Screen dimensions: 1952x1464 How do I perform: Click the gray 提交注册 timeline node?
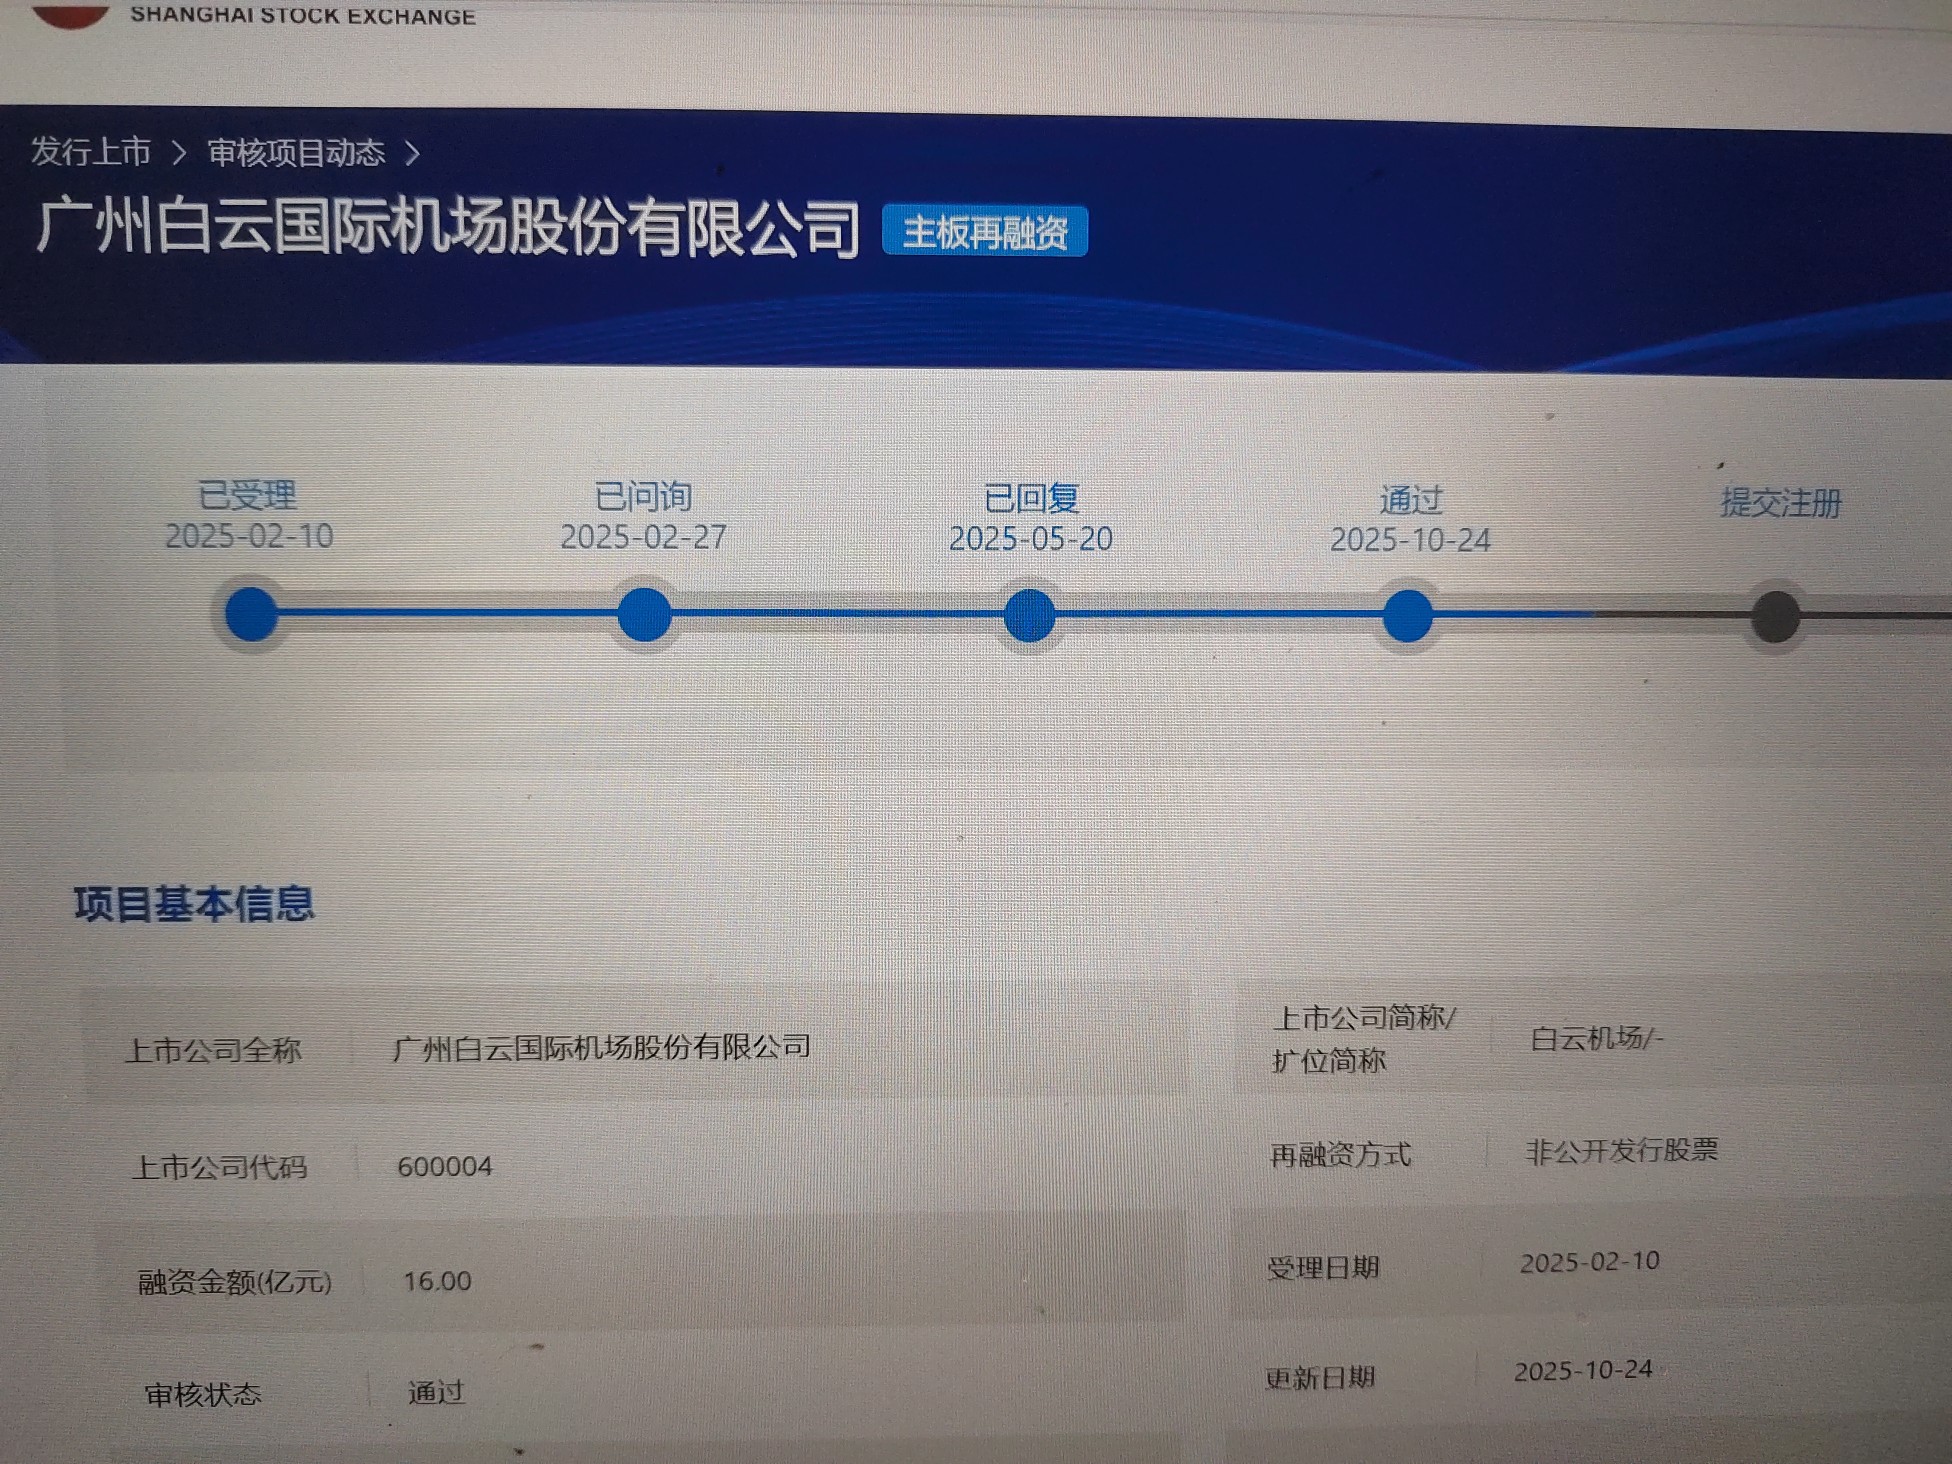click(x=1776, y=616)
